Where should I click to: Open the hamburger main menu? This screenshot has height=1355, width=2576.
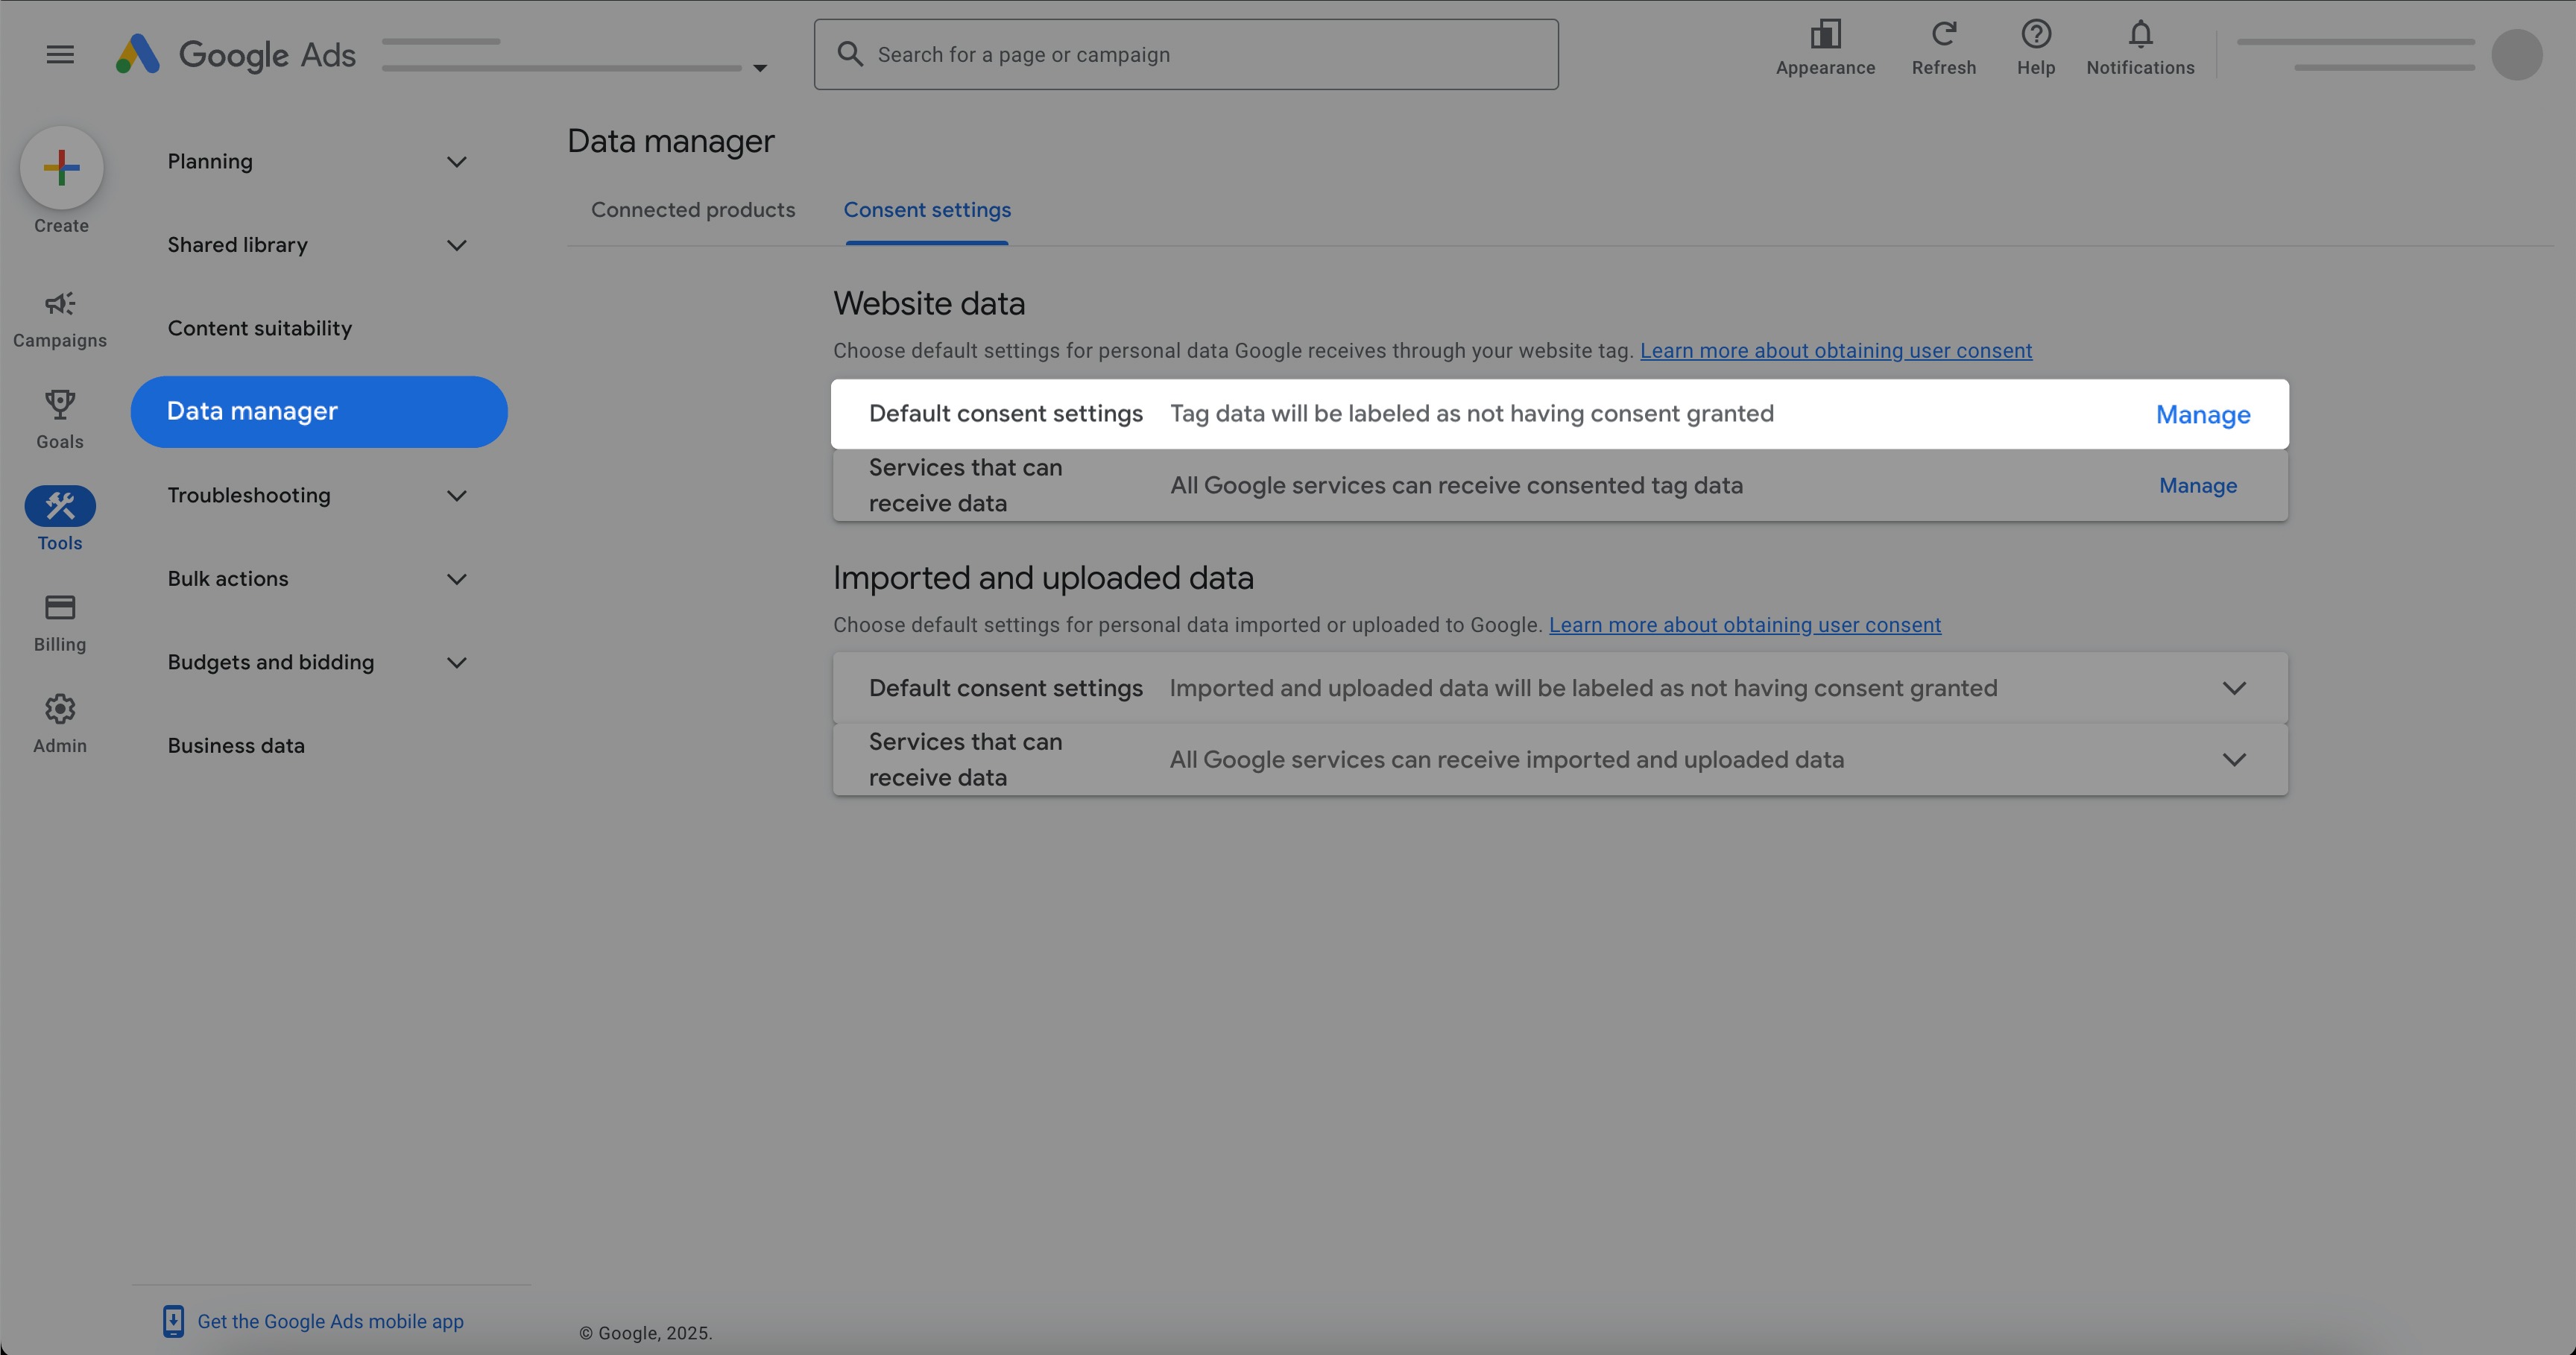pyautogui.click(x=60, y=54)
